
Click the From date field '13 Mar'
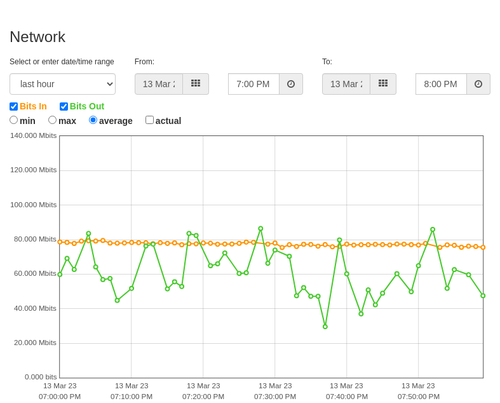(159, 84)
